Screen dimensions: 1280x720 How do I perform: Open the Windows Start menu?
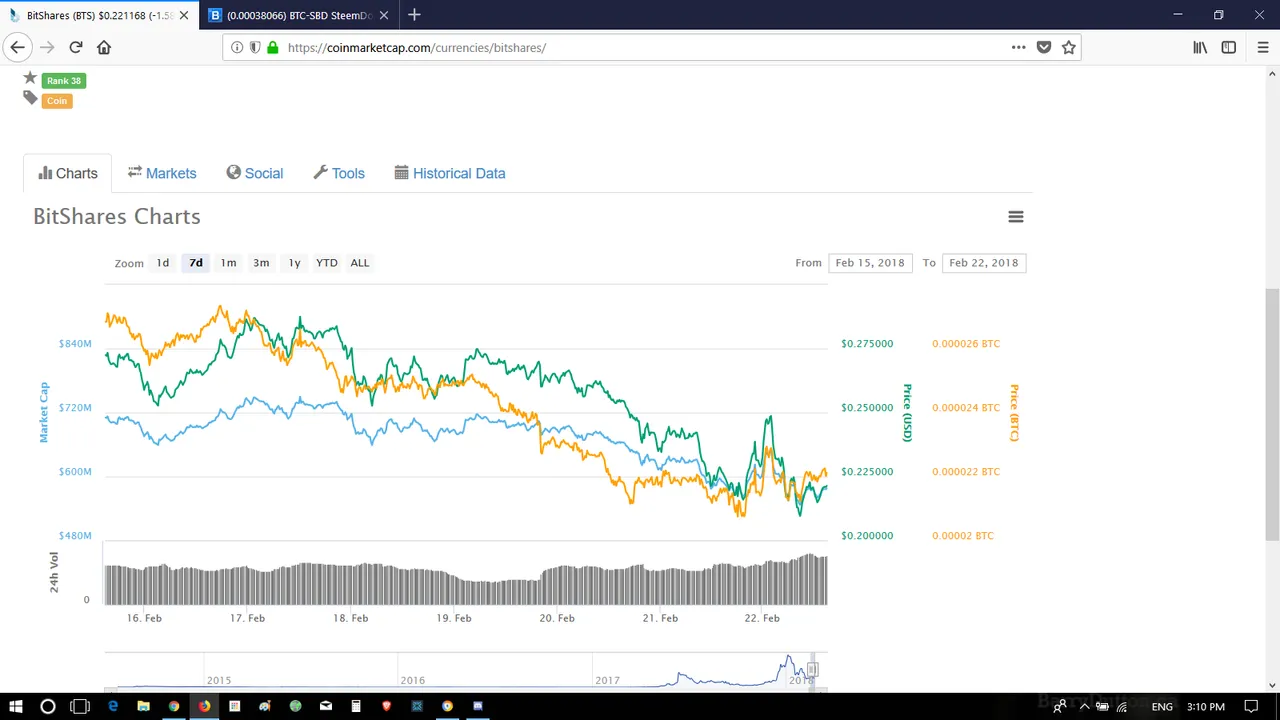[x=16, y=706]
